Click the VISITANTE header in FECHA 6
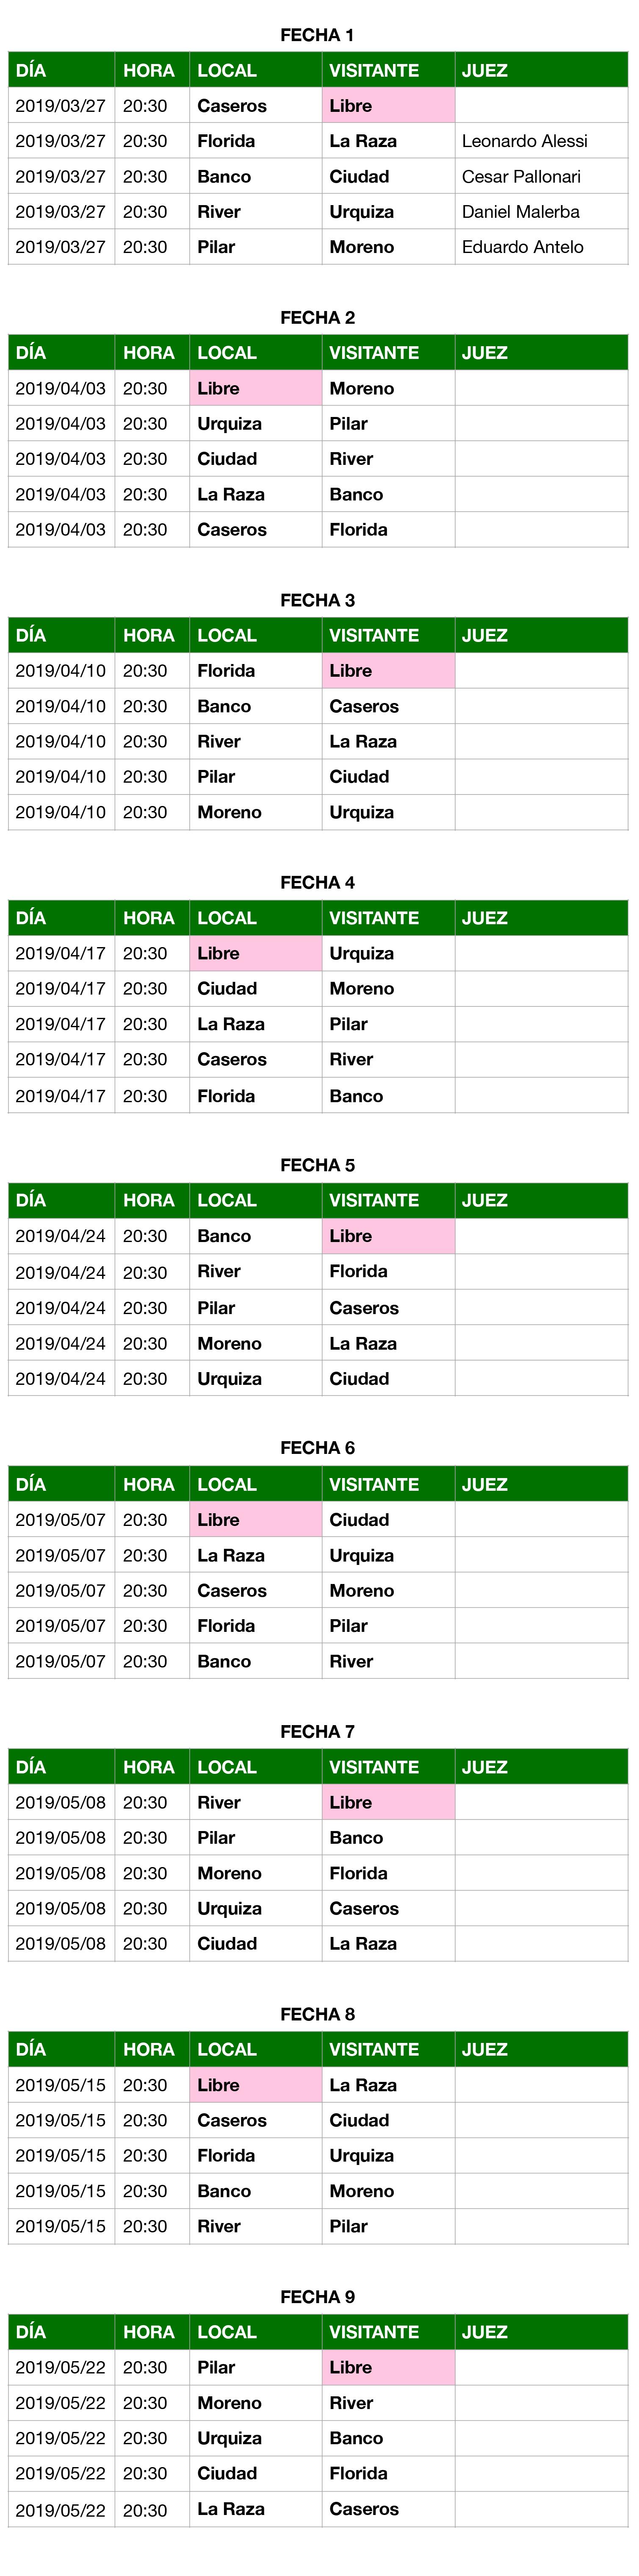This screenshot has width=639, height=2576. point(374,1484)
